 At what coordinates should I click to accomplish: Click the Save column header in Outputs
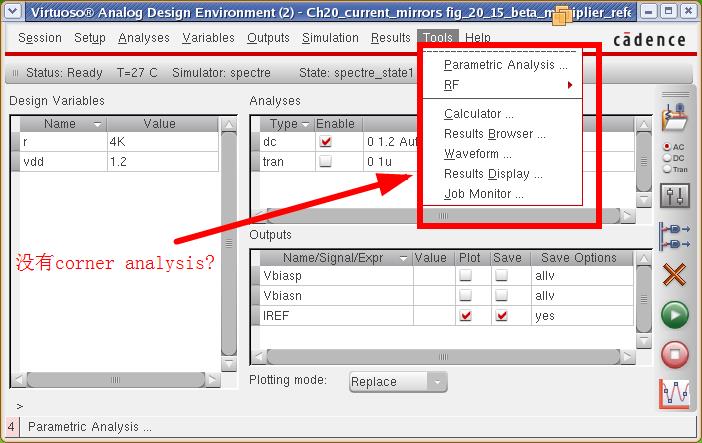coord(510,258)
